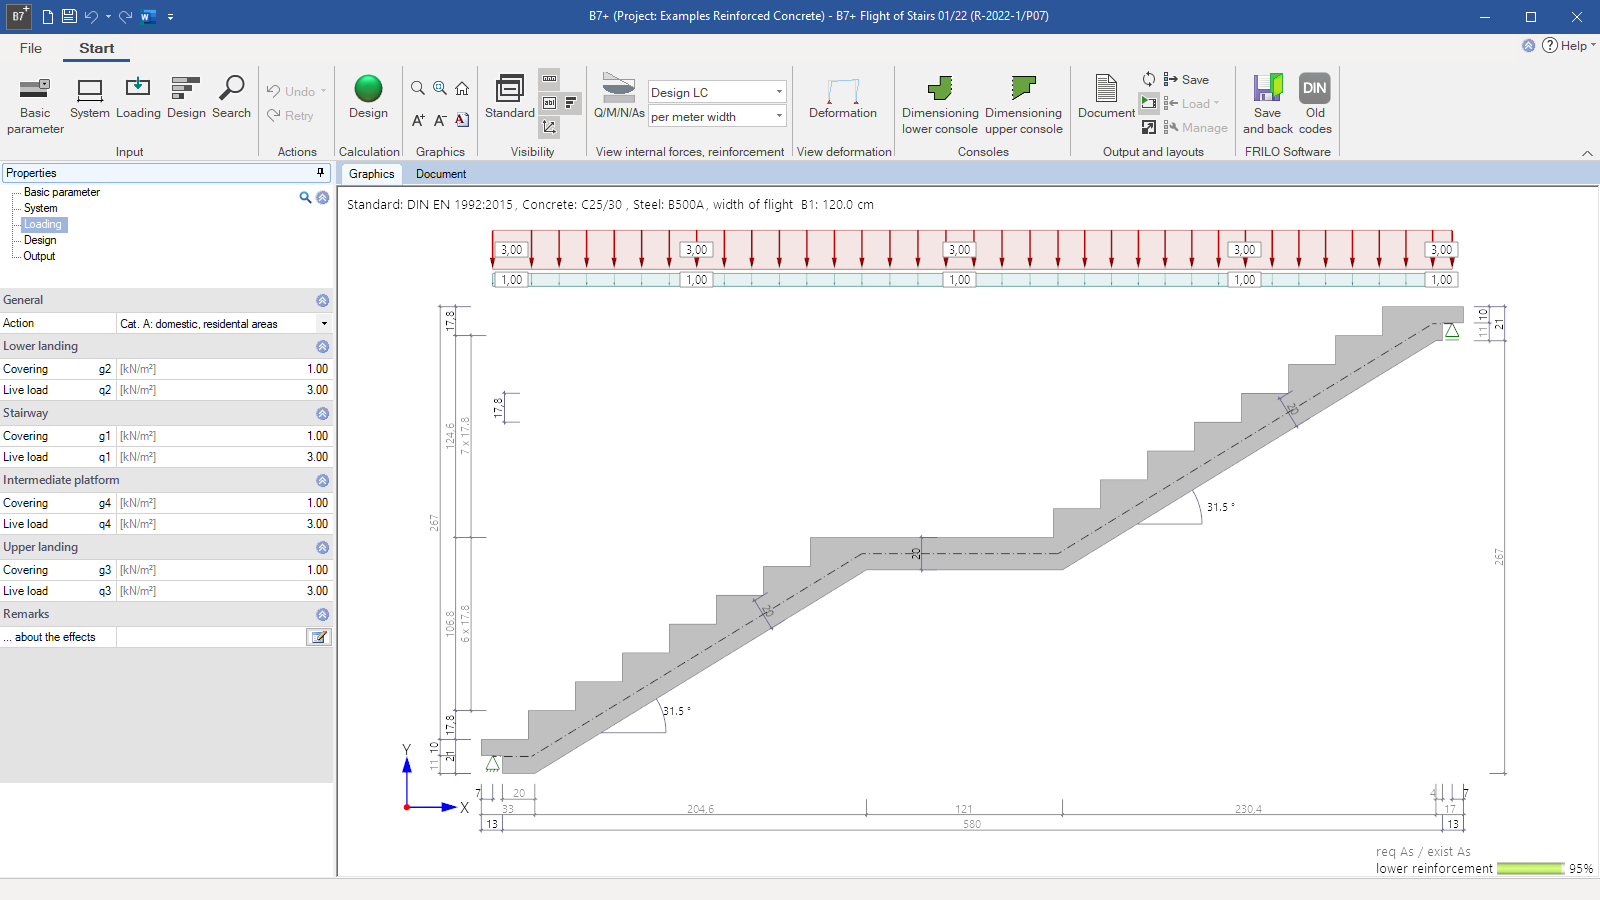The image size is (1600, 900).
Task: Select System tree item
Action: tap(41, 208)
